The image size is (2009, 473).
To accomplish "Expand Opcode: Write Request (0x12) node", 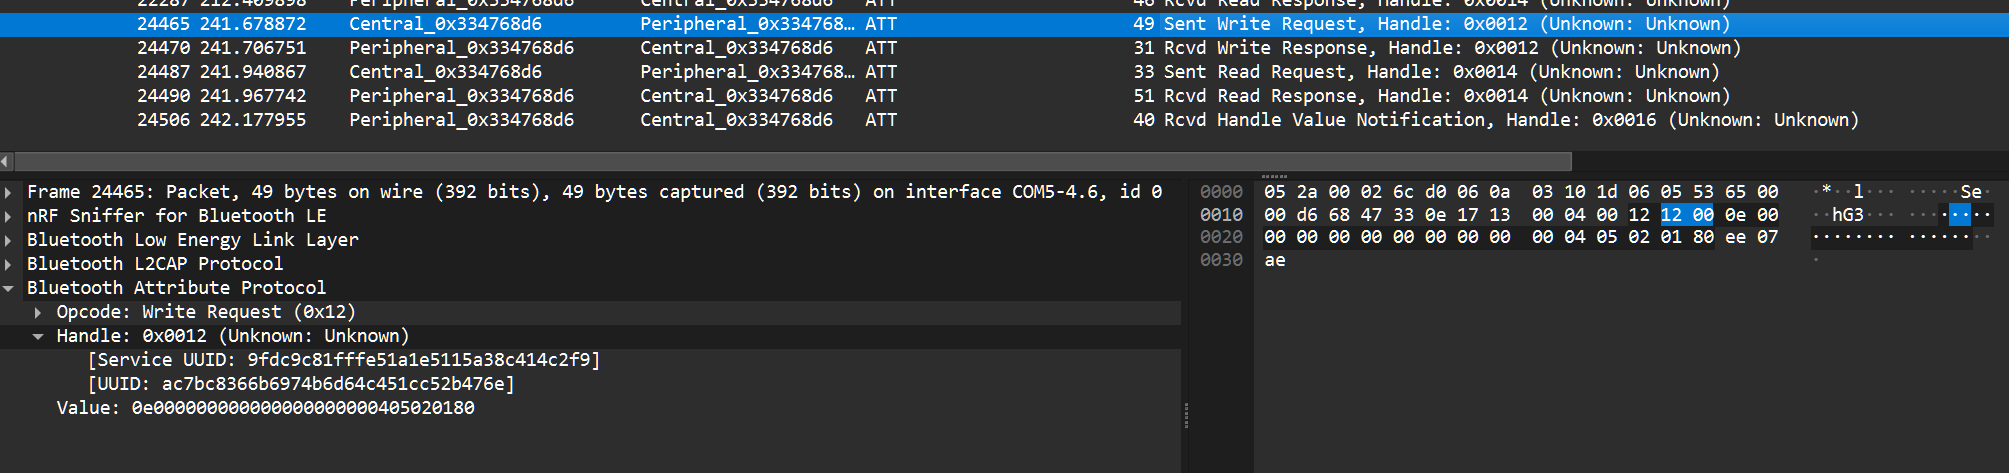I will (38, 312).
